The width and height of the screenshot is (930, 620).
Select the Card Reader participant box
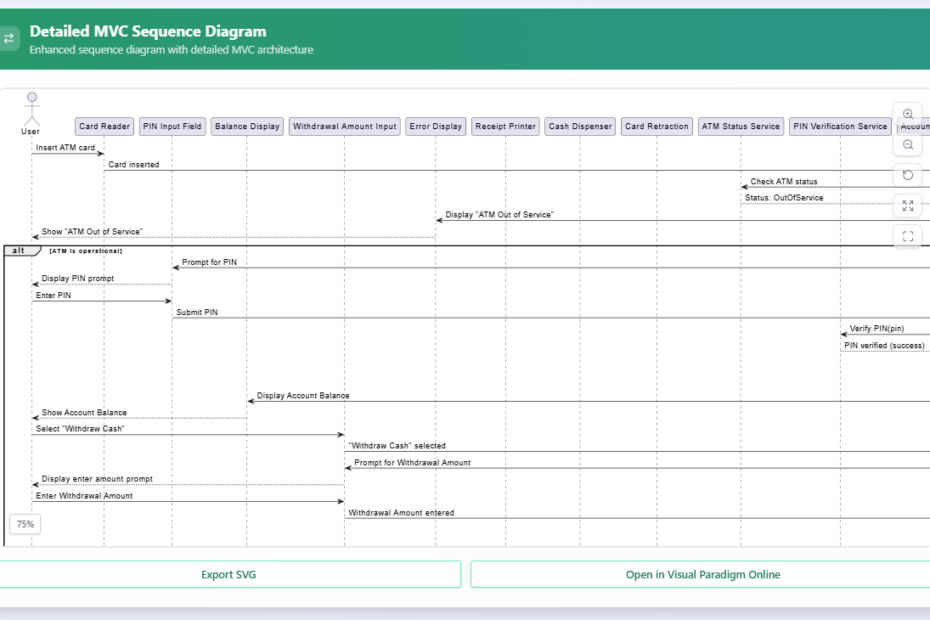104,126
